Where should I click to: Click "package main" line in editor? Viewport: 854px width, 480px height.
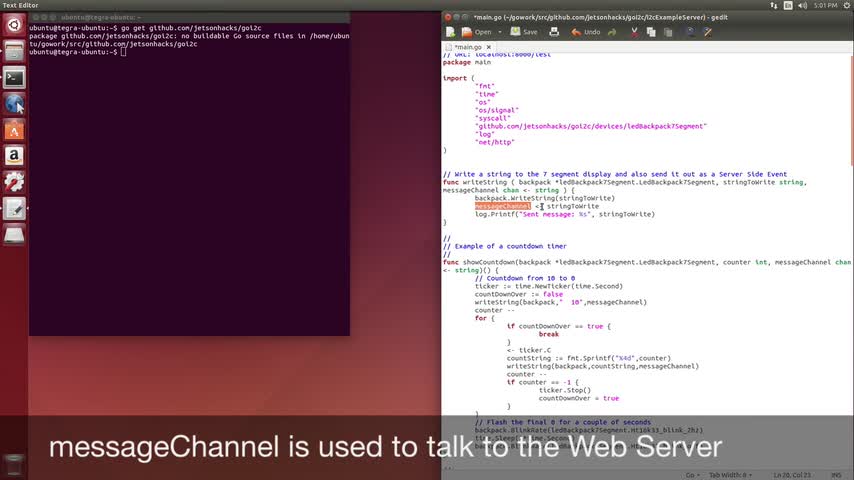[x=467, y=62]
